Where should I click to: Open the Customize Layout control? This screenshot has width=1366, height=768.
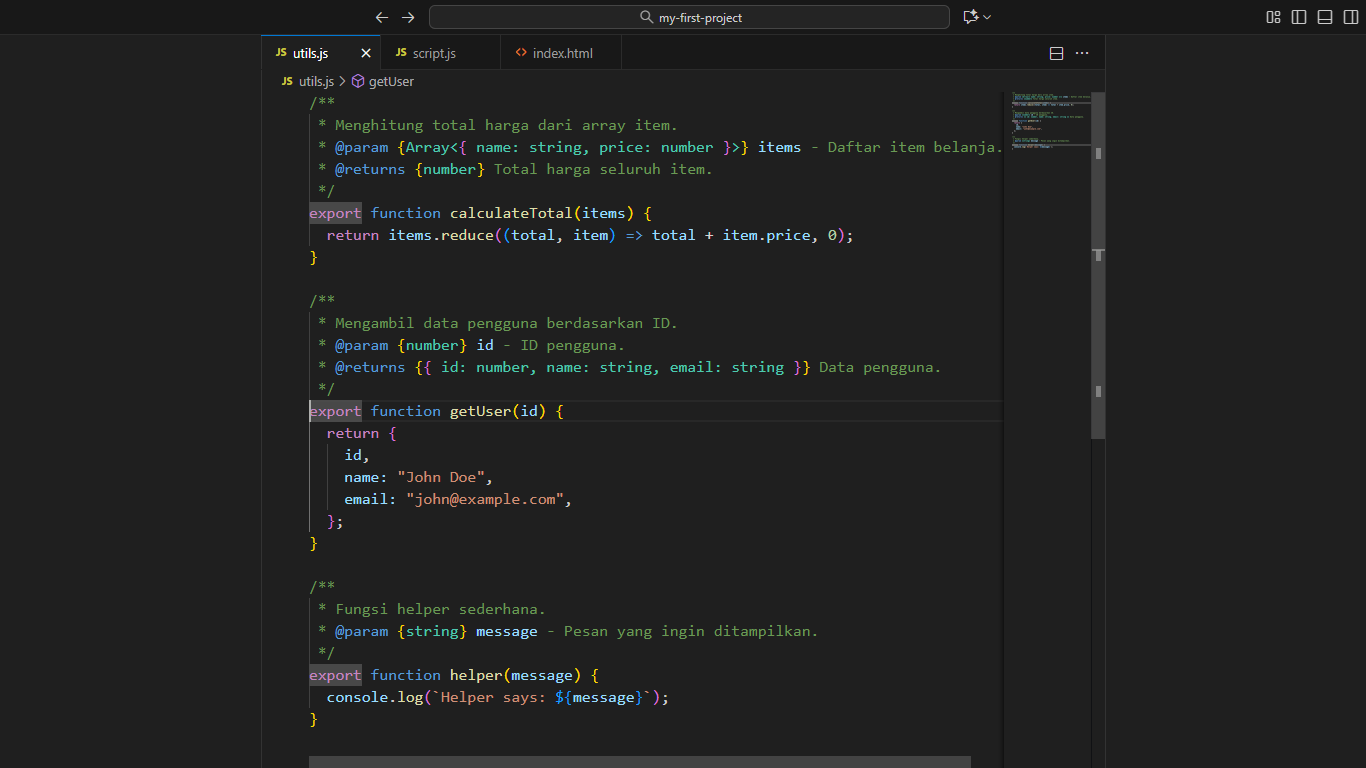click(1272, 16)
